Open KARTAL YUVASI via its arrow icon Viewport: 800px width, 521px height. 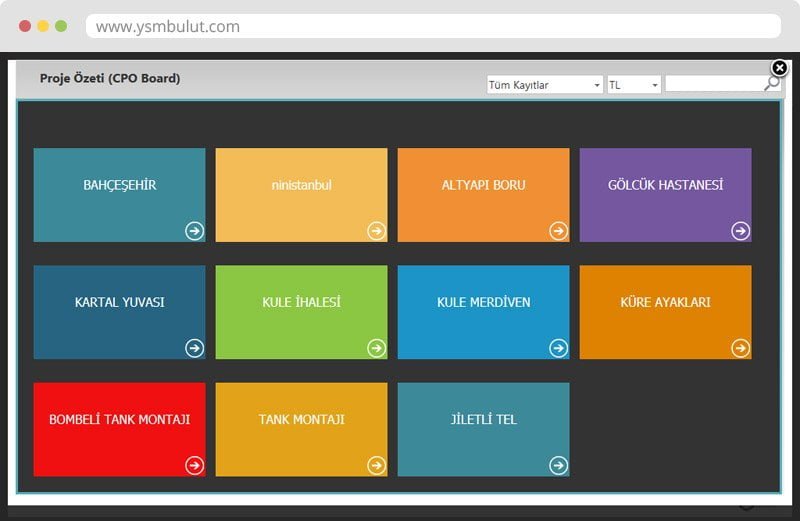[x=194, y=348]
